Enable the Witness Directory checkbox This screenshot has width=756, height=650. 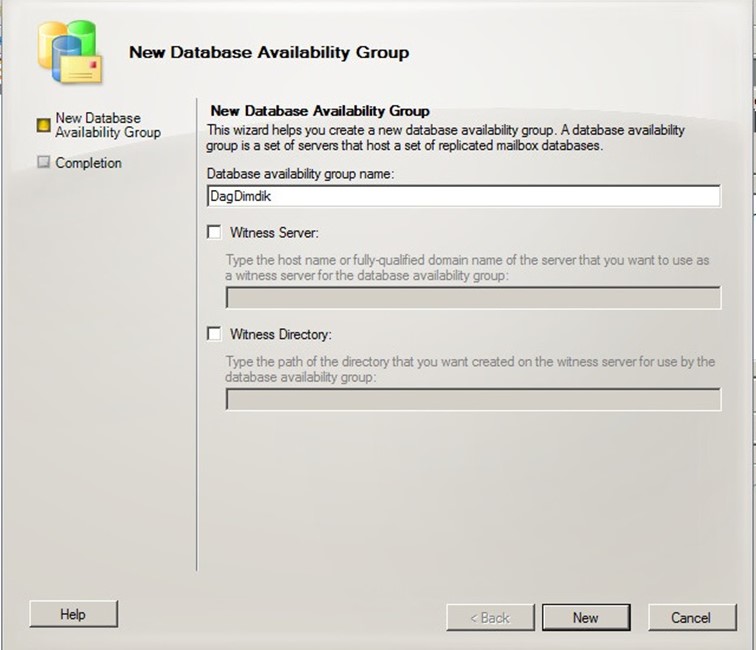click(x=214, y=334)
